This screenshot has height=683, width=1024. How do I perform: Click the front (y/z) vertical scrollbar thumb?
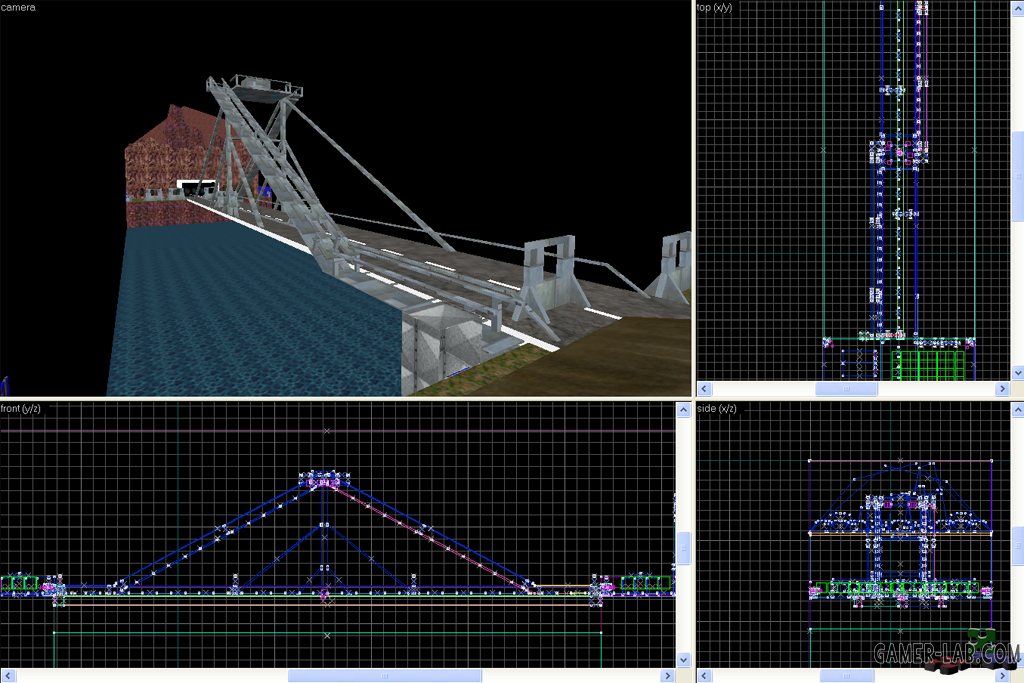683,548
